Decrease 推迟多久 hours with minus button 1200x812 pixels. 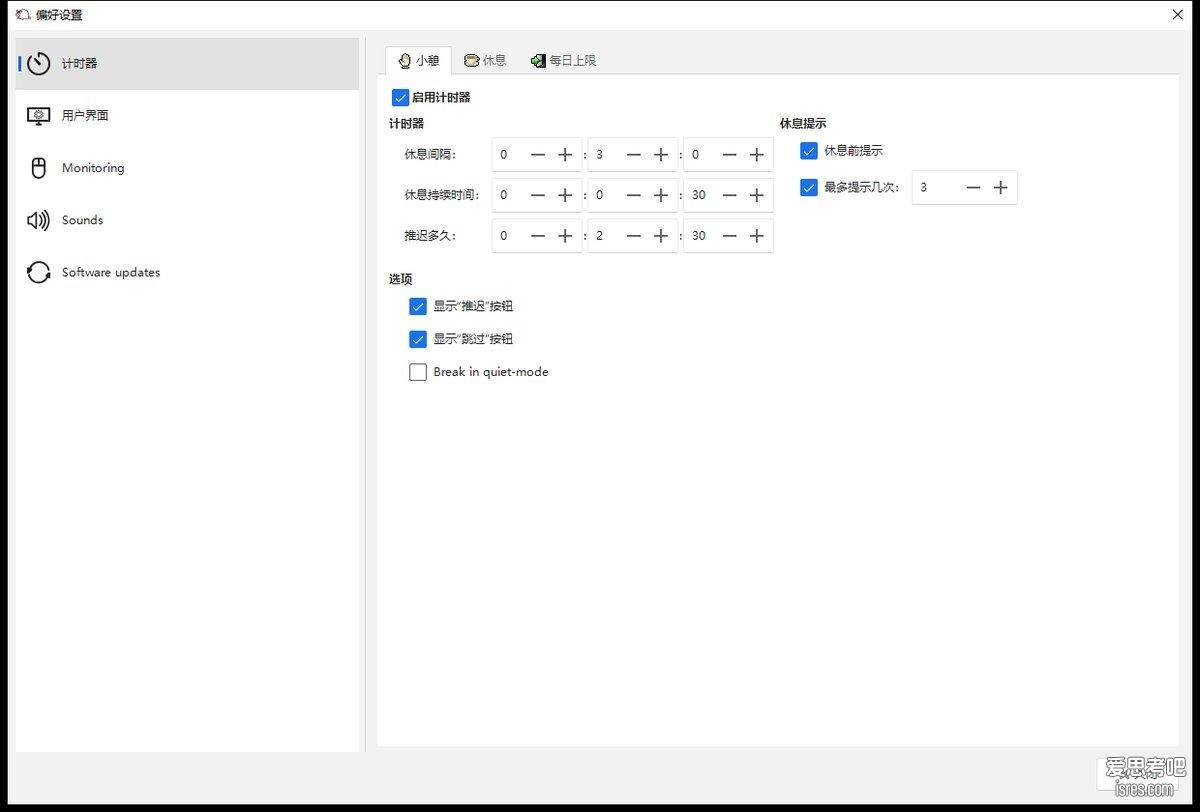(538, 236)
